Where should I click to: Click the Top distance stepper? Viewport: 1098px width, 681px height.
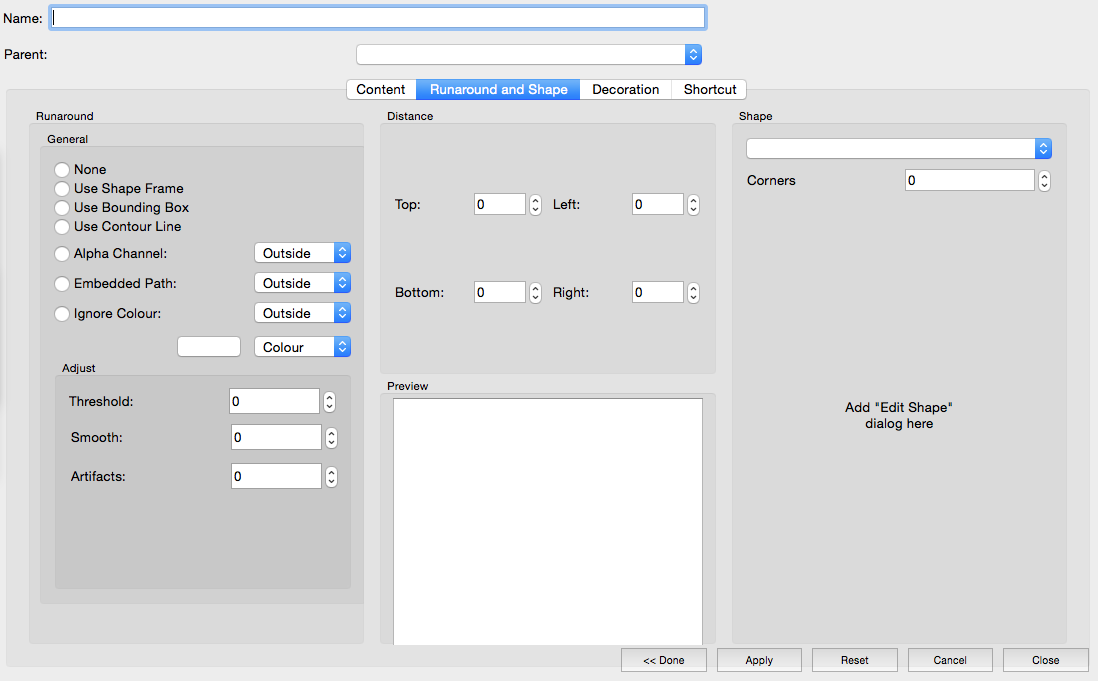(535, 205)
